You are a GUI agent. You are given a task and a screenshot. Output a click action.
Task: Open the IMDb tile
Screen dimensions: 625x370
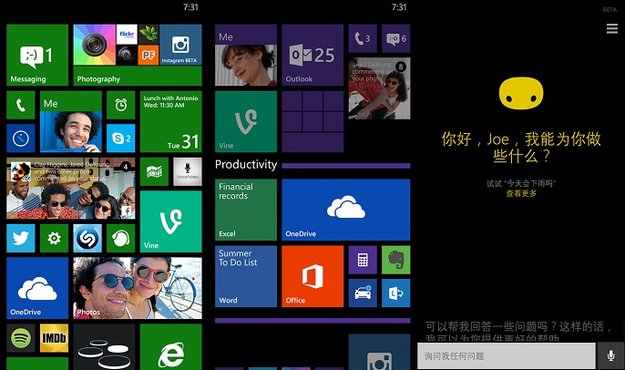click(54, 338)
